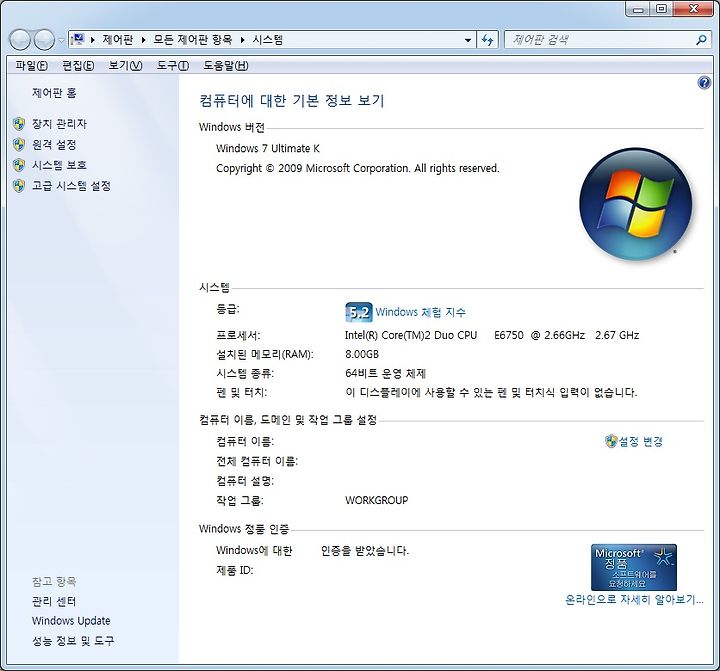Click the Forward navigation arrow button

click(45, 40)
